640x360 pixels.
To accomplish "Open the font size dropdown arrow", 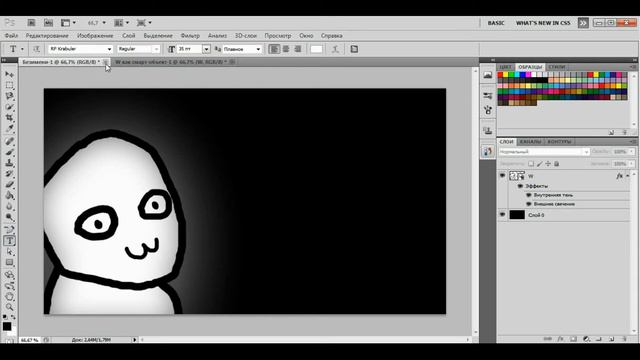I will tap(206, 49).
